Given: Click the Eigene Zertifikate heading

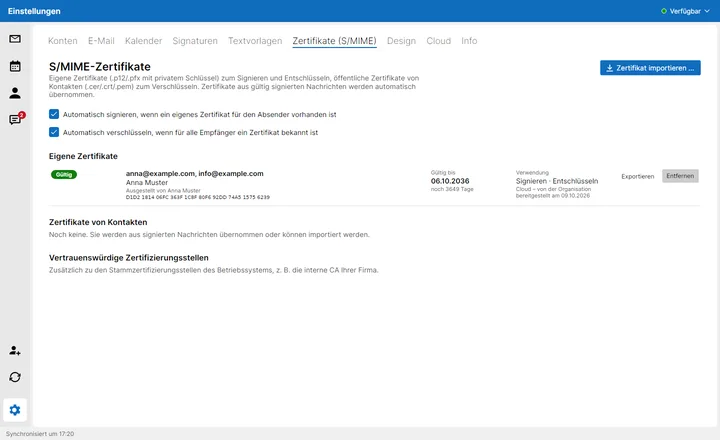Looking at the screenshot, I should click(83, 156).
